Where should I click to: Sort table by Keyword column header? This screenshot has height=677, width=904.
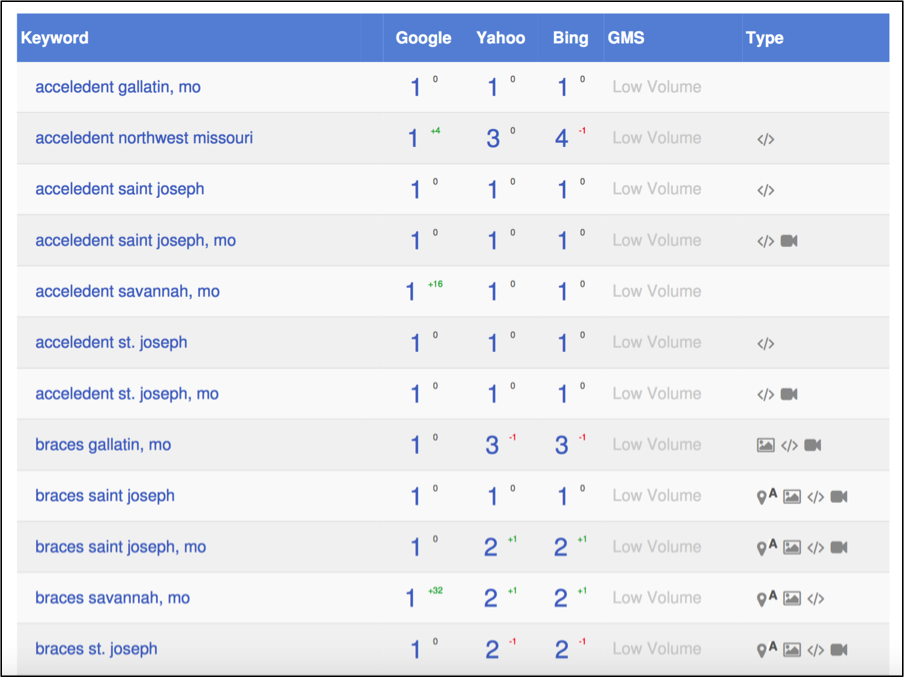pos(55,38)
